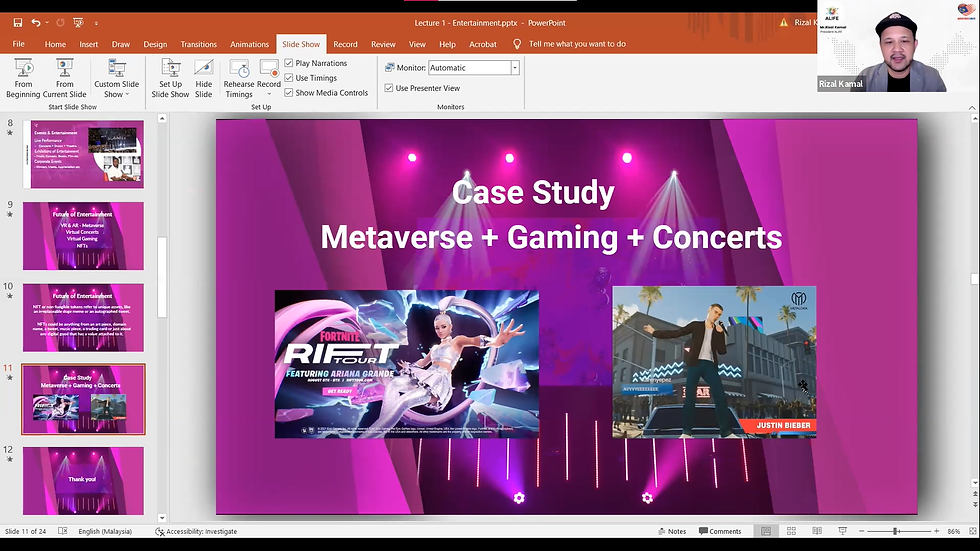This screenshot has height=551, width=980.
Task: Click the Fortnite Rift Tour image
Action: click(x=407, y=364)
